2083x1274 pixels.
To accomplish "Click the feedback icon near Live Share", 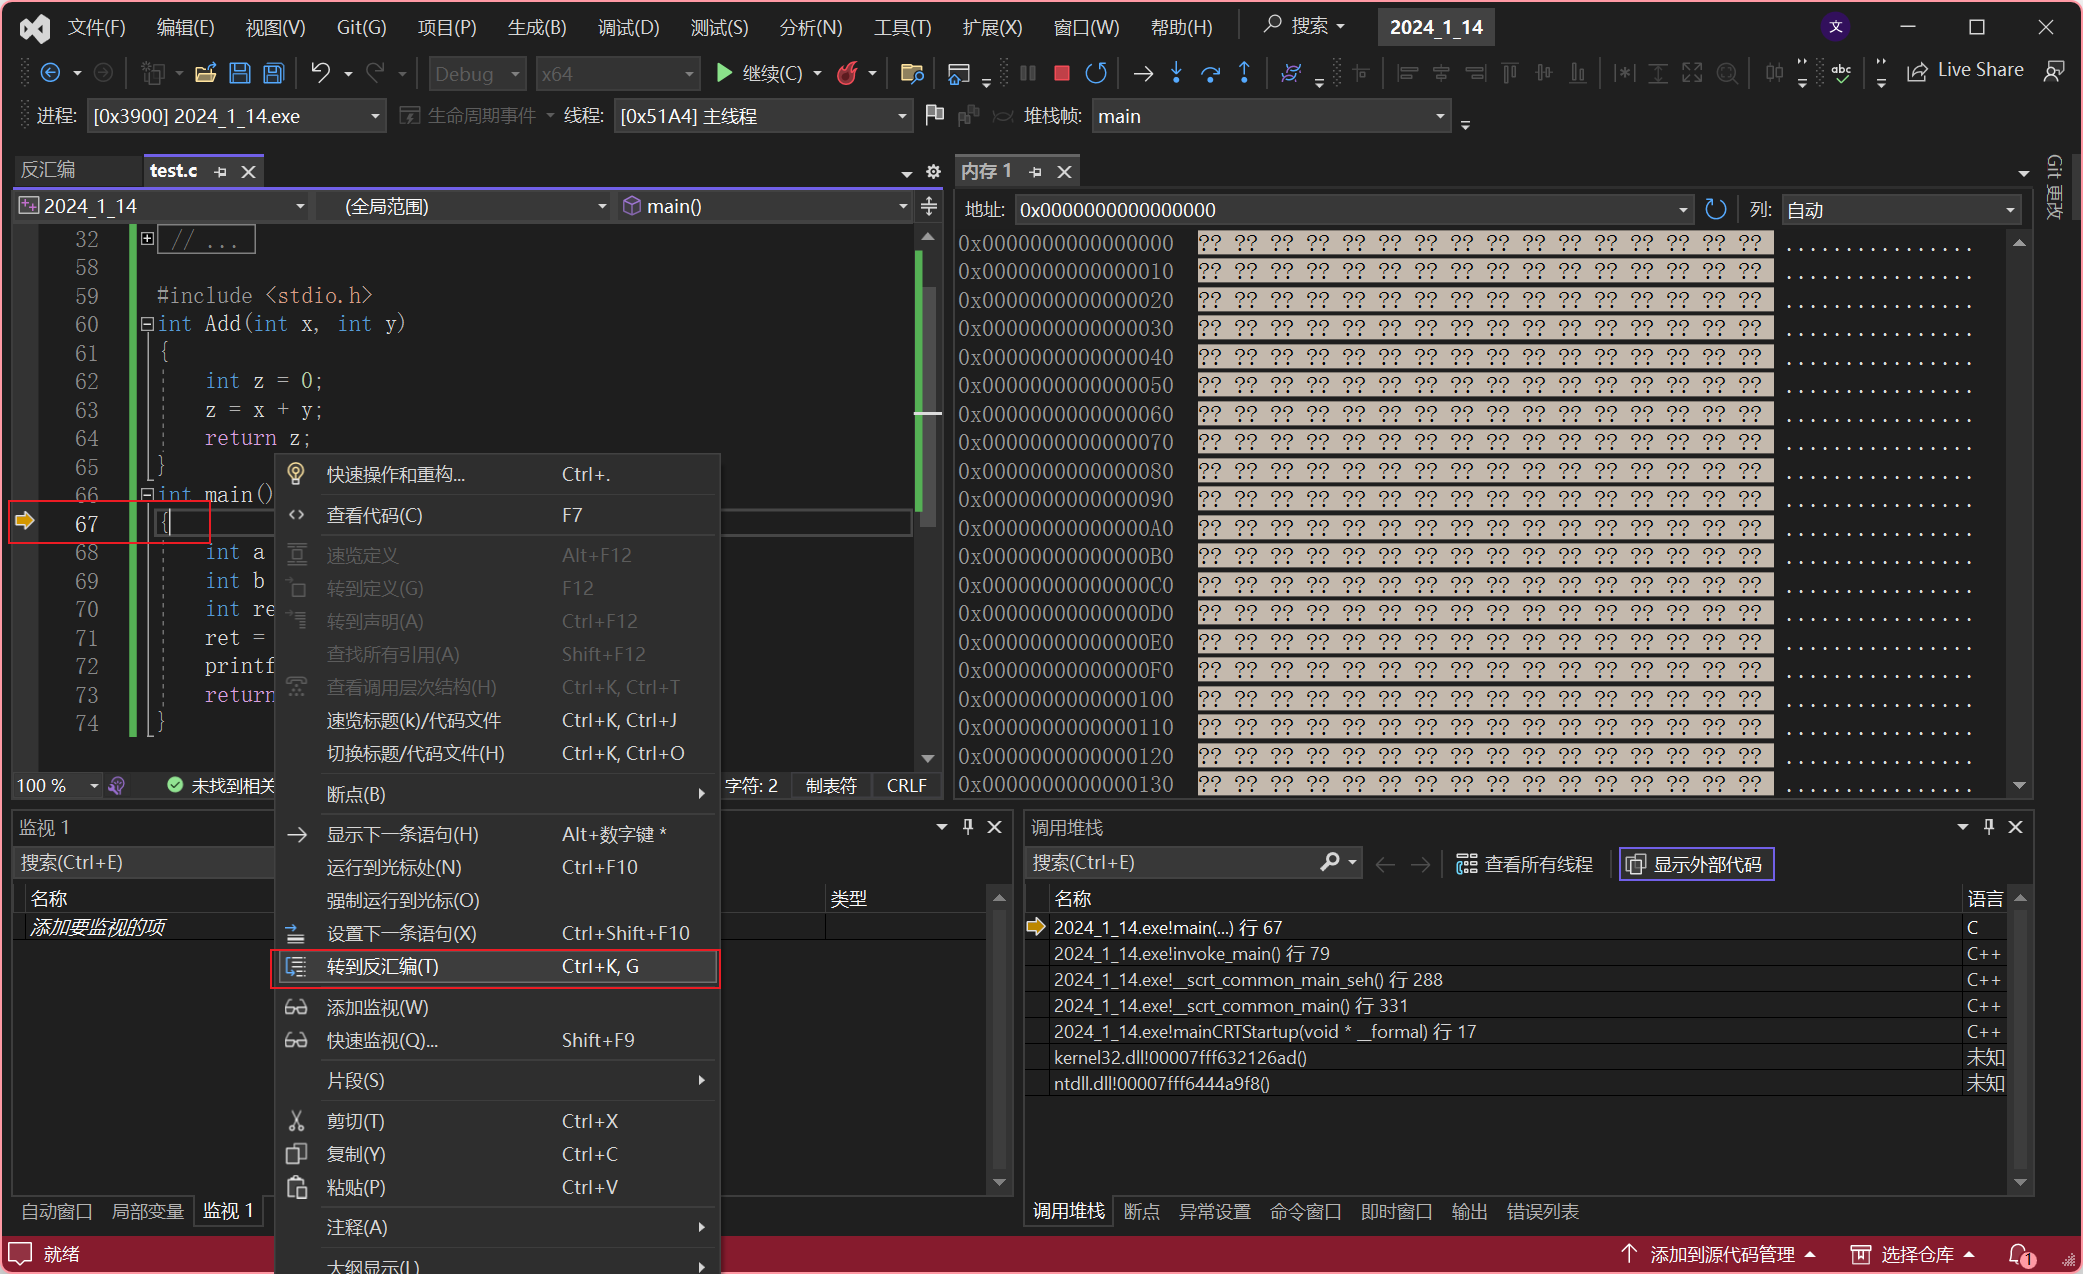I will [2053, 71].
